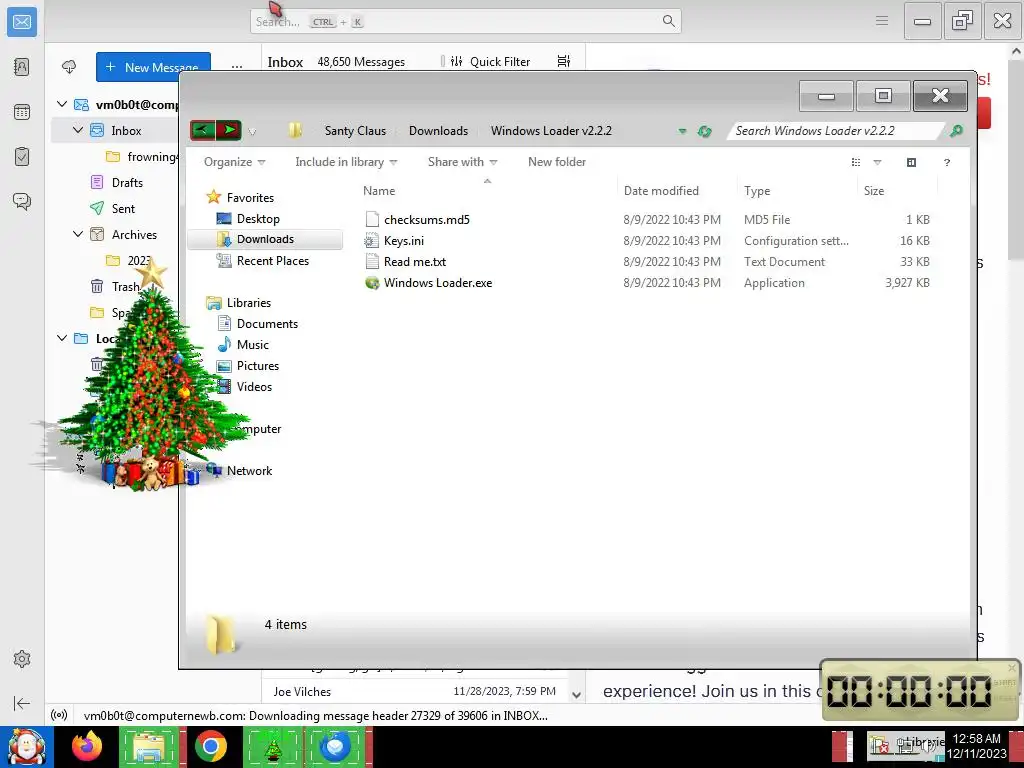Open Thunderbird hamburger app menu
The width and height of the screenshot is (1024, 768).
(882, 21)
